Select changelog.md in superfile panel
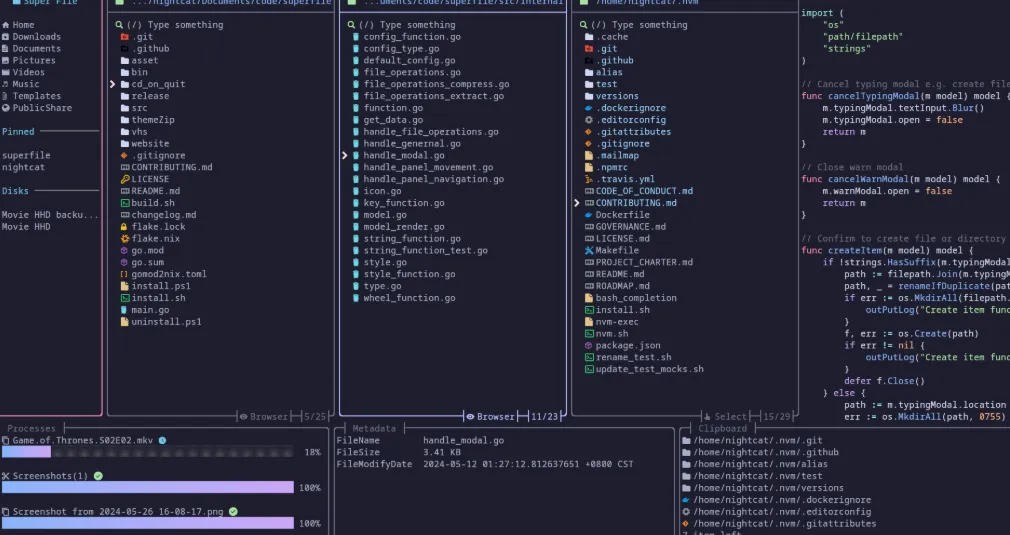1010x535 pixels. [164, 215]
